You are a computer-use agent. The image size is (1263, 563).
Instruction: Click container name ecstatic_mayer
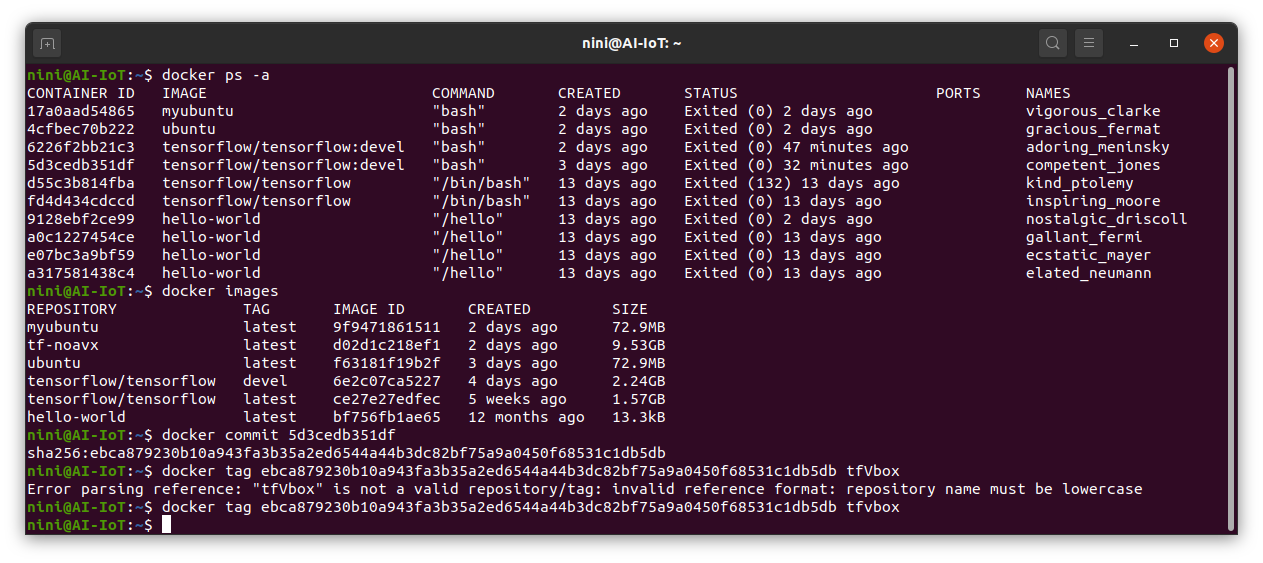click(x=1089, y=255)
